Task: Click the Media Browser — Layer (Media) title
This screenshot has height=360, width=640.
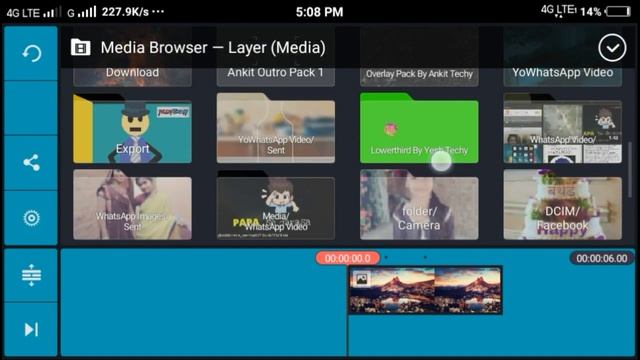Action: click(213, 48)
